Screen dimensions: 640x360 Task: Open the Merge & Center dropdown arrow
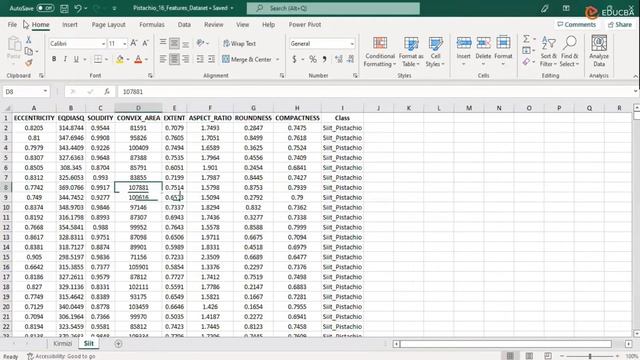coord(278,60)
